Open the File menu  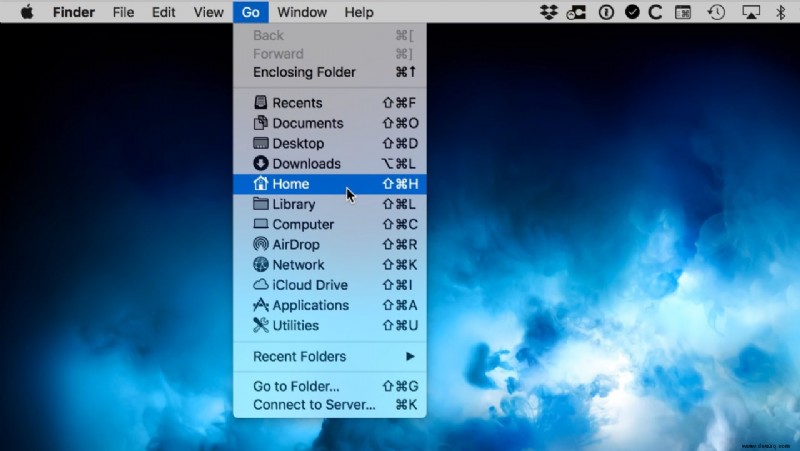click(123, 12)
